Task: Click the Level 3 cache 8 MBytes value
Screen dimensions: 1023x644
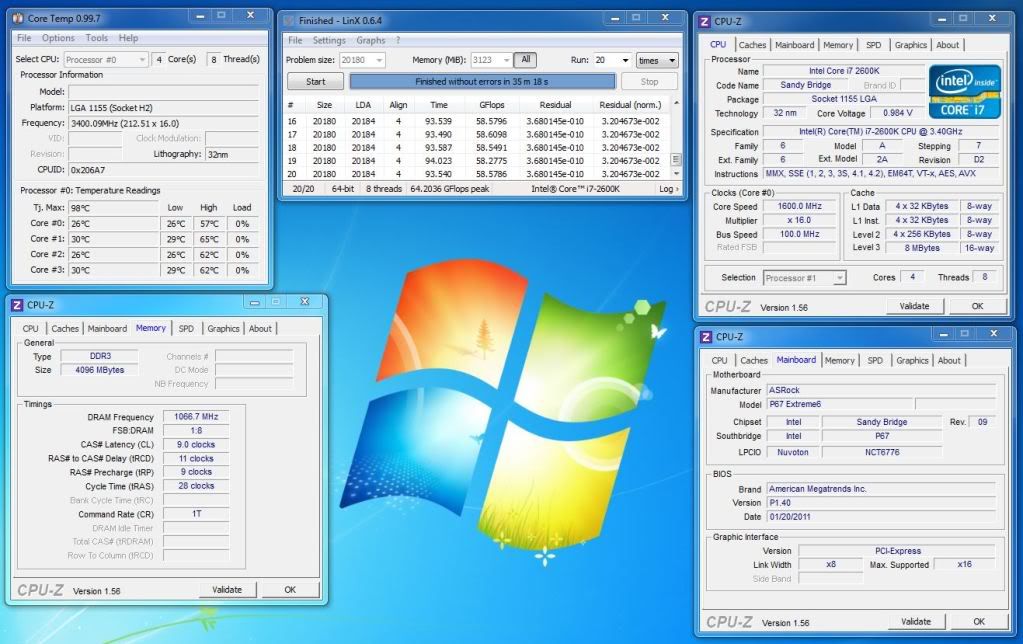Action: (922, 248)
